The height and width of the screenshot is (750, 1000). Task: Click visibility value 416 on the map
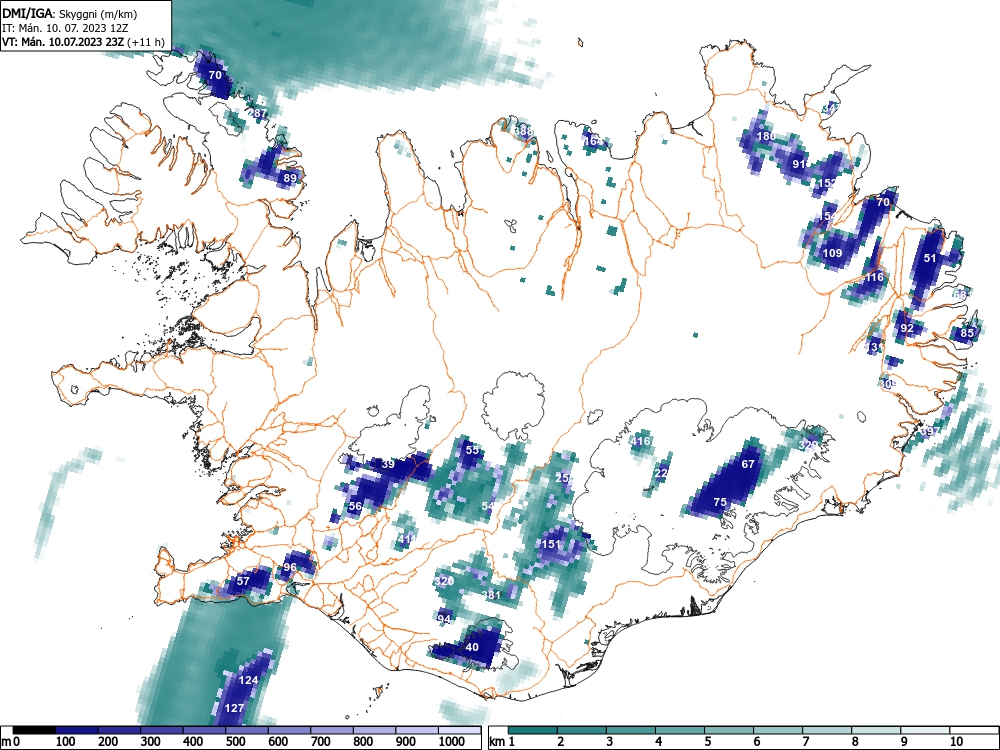(x=640, y=441)
